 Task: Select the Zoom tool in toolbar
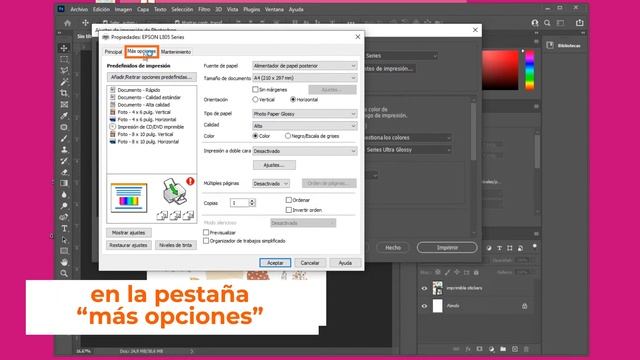coord(64,273)
